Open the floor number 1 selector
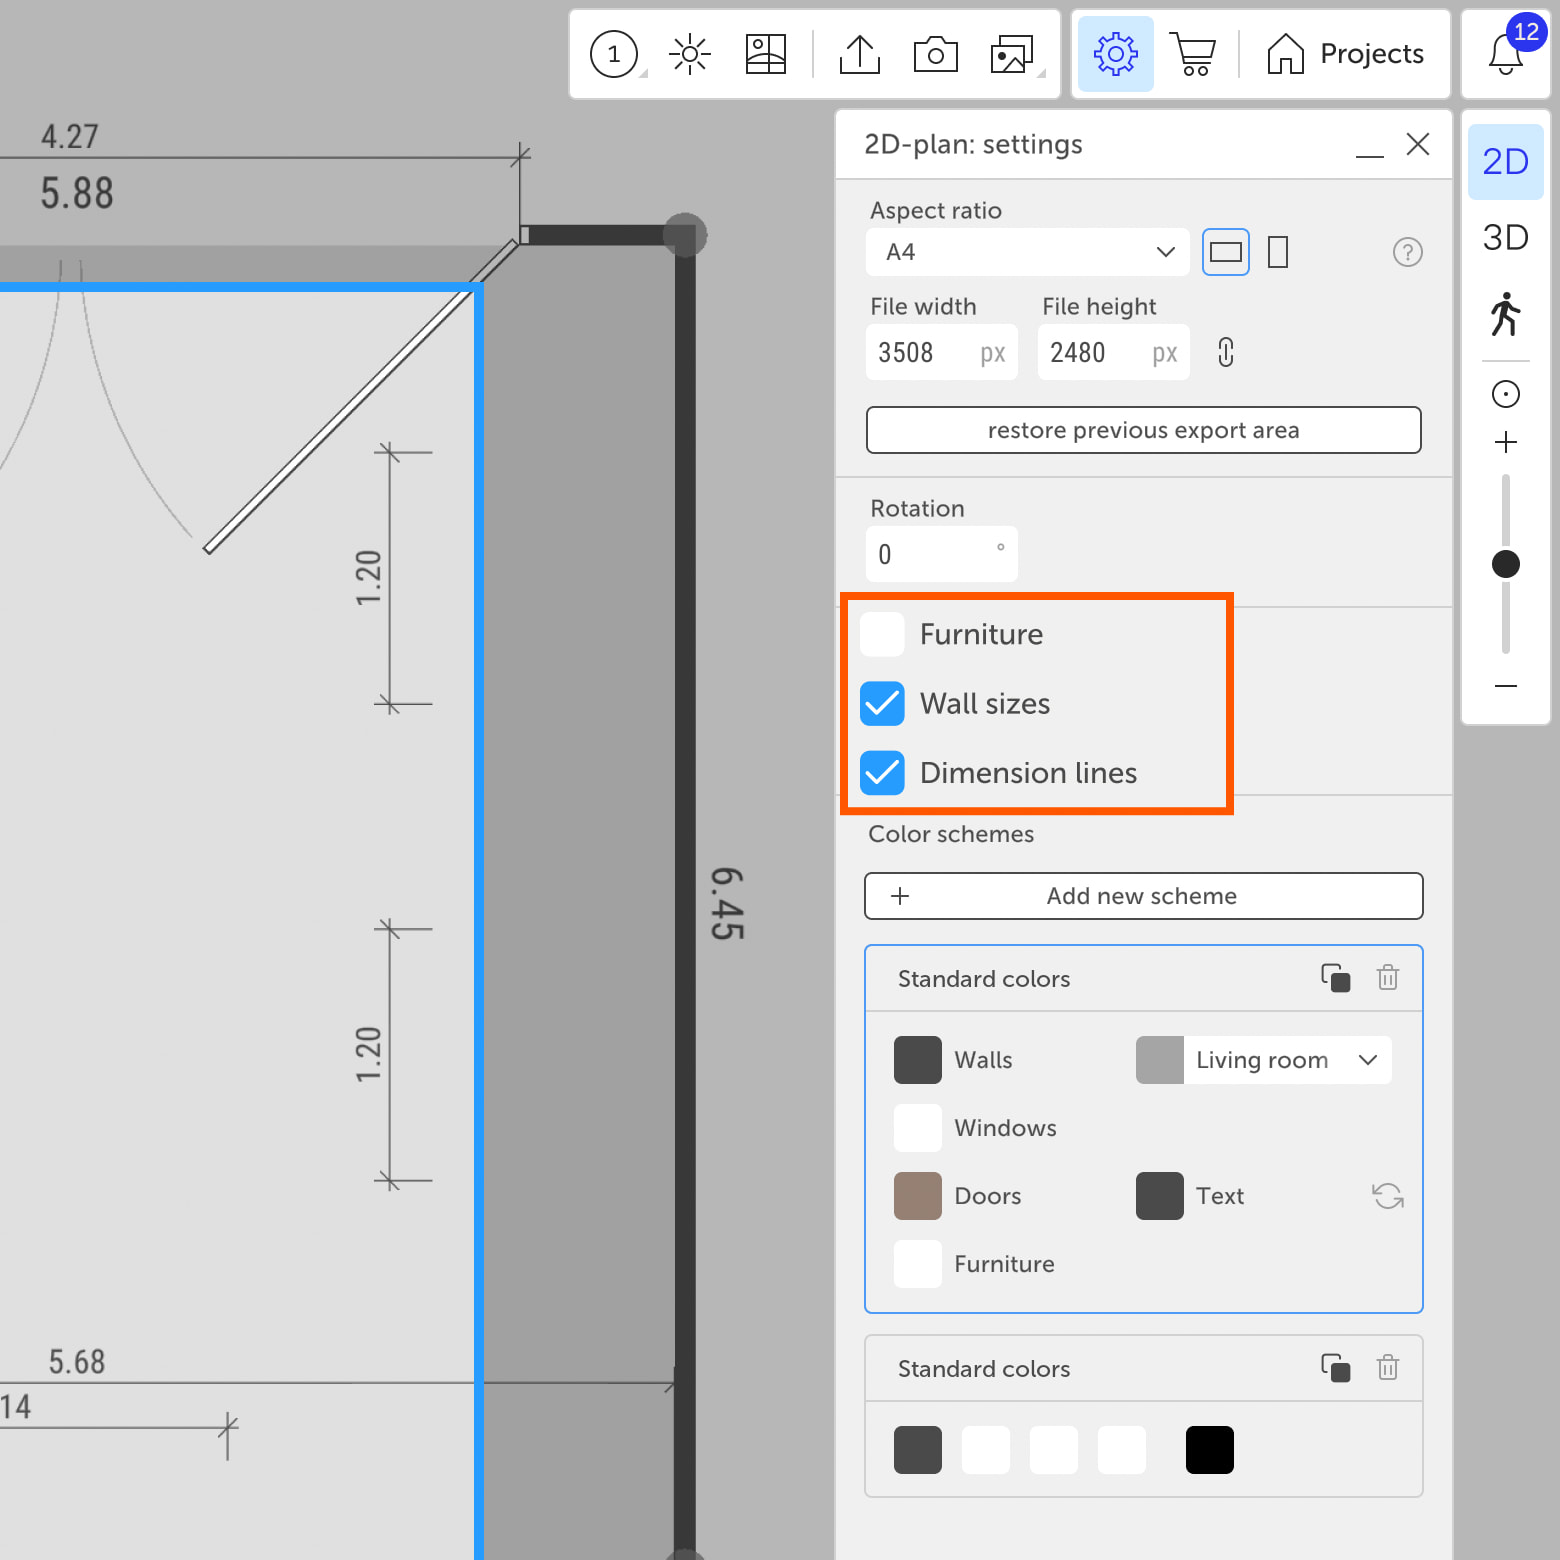This screenshot has width=1560, height=1560. [614, 54]
